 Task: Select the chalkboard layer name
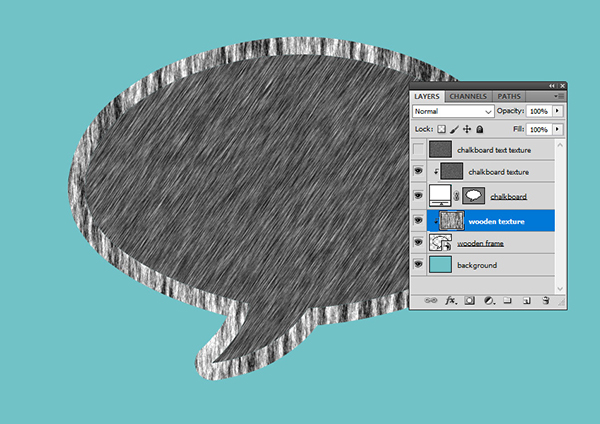pos(508,196)
